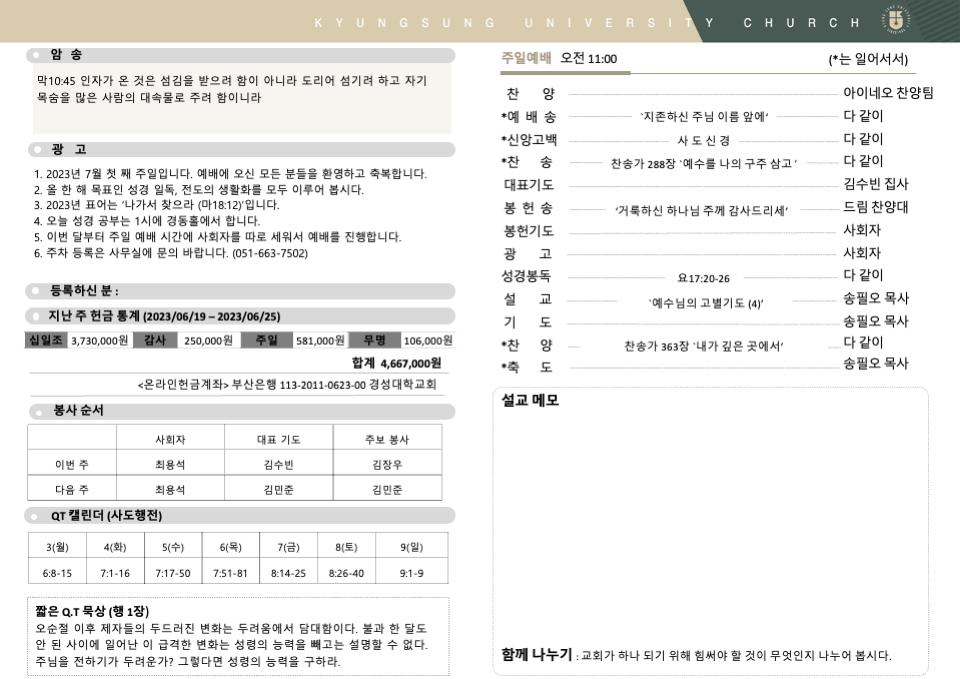Click "사 도 신 경" in the worship order
The width and height of the screenshot is (960, 679).
click(703, 140)
